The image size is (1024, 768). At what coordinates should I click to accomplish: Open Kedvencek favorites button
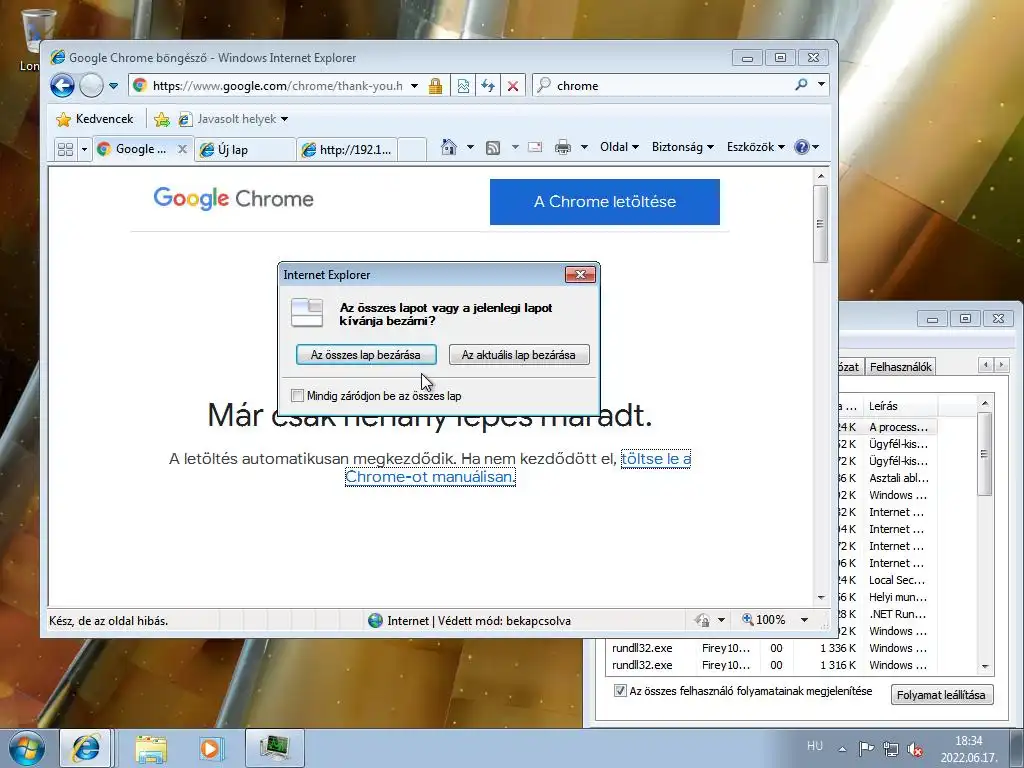[x=95, y=119]
